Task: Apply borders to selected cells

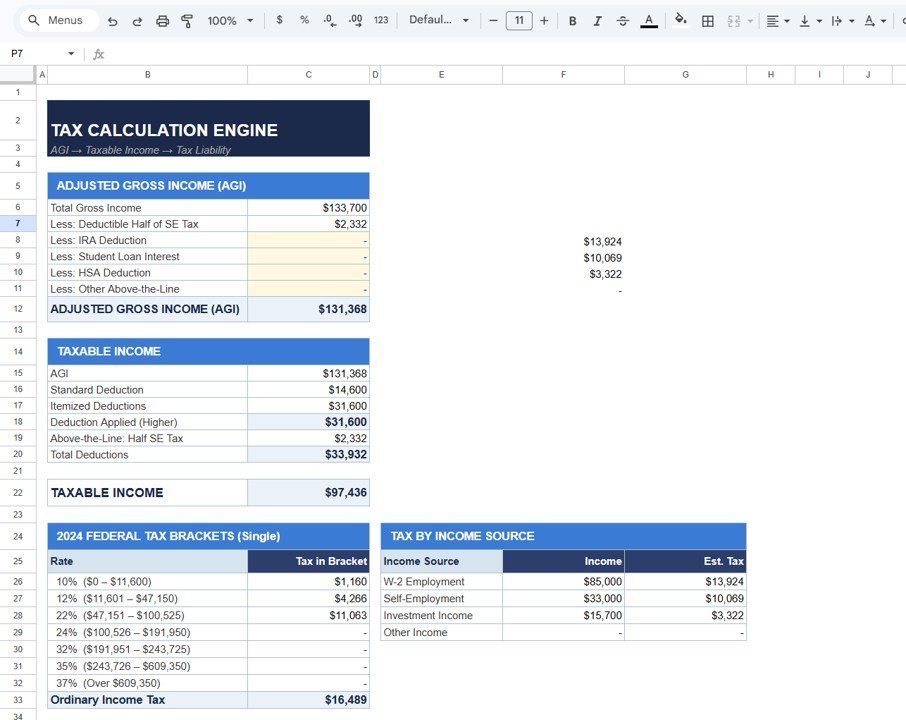Action: (x=707, y=19)
